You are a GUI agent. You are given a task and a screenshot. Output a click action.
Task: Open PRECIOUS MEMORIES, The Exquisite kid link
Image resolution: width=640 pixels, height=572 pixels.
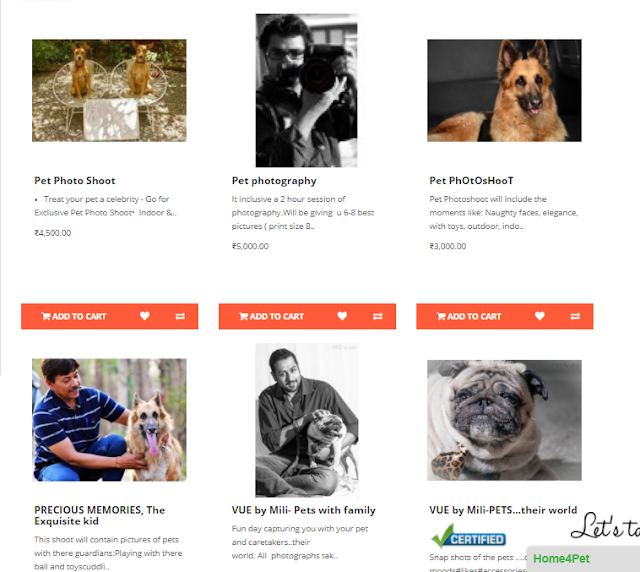100,515
